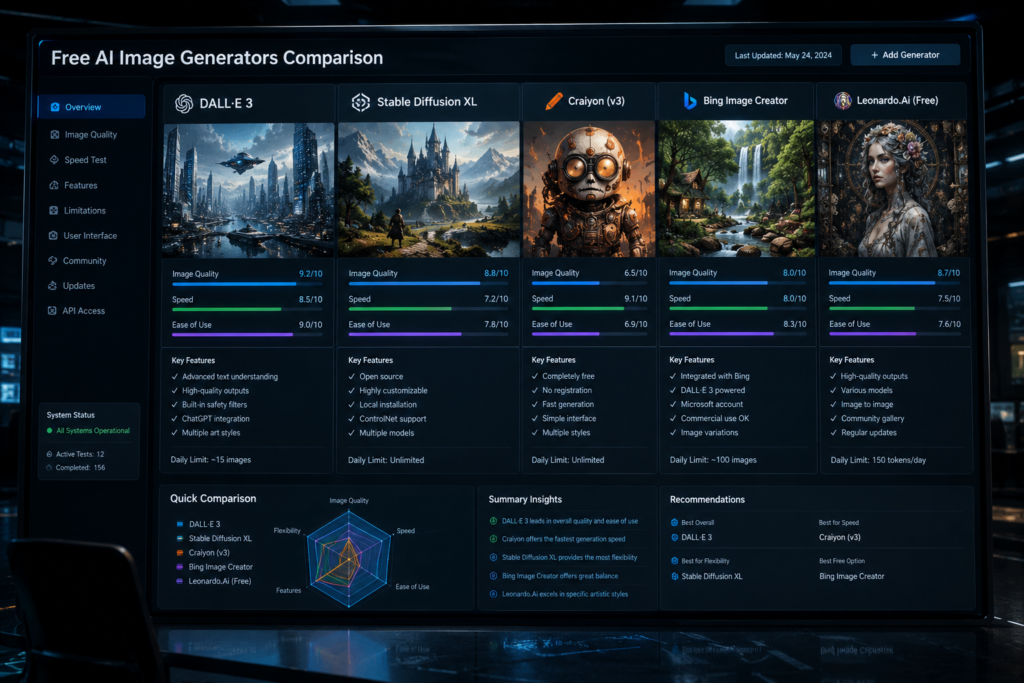1024x683 pixels.
Task: Click the 'Daily Limit: ~15 images' text
Action: tap(211, 460)
